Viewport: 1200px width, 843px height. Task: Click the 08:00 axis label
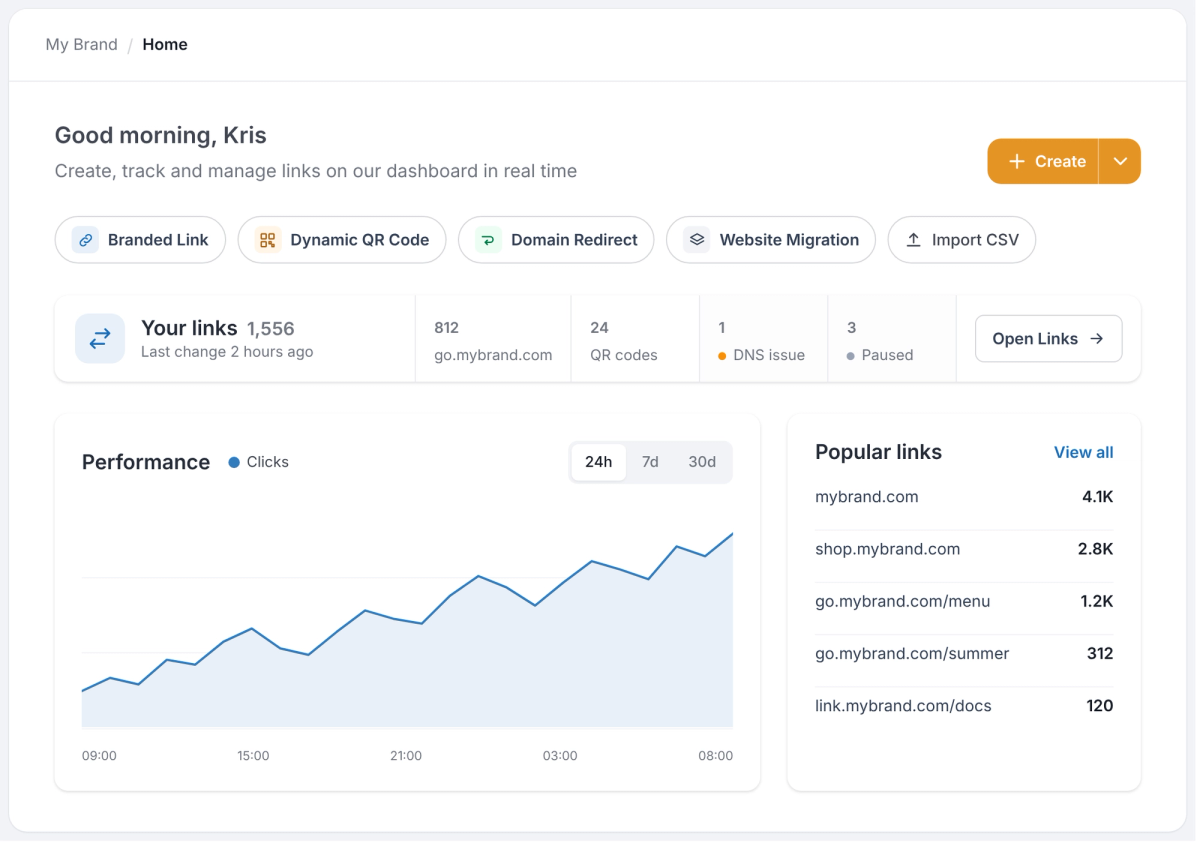click(x=716, y=756)
